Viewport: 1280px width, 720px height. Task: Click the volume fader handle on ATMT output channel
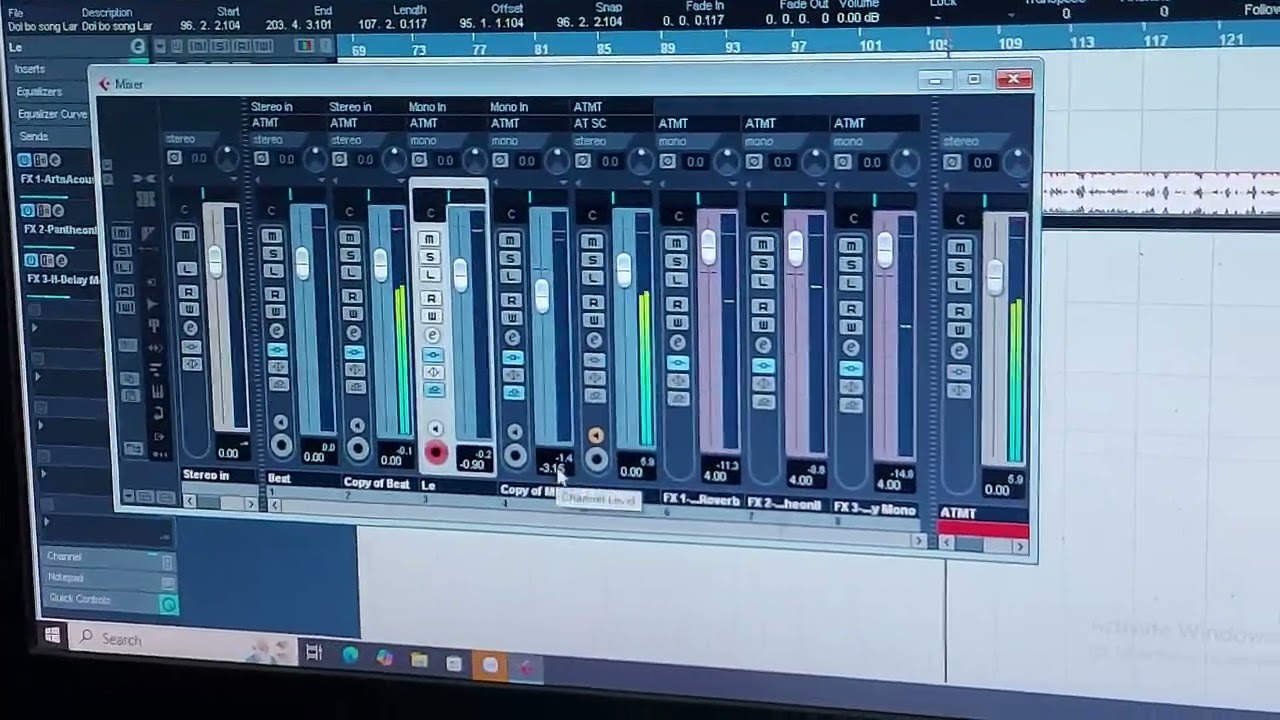[x=994, y=278]
